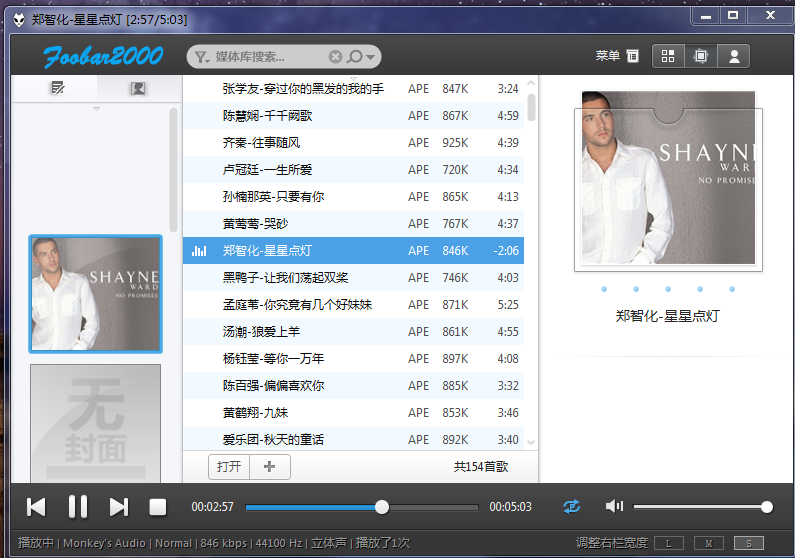Click in the 媒体库搜索 input field
The width and height of the screenshot is (795, 558).
point(270,57)
